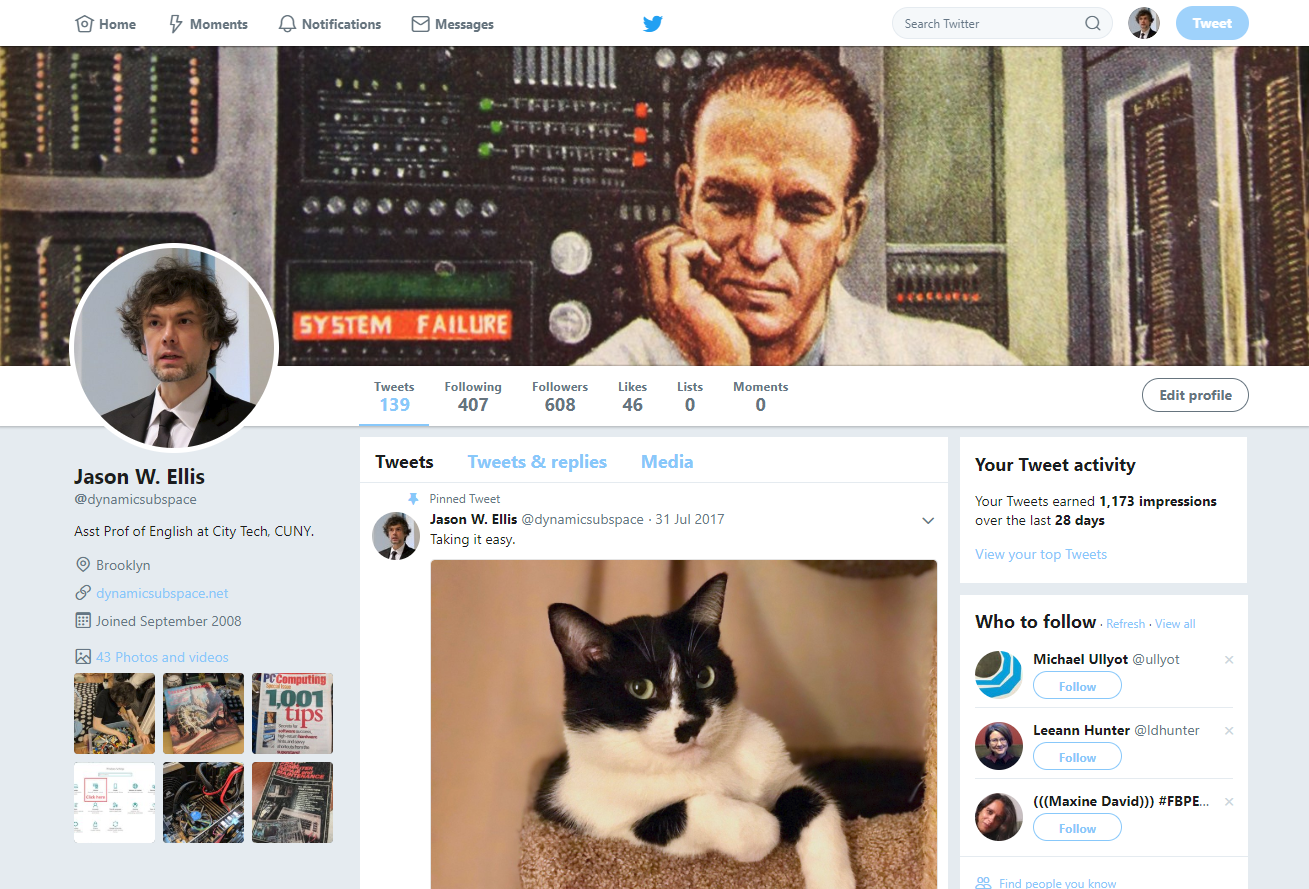This screenshot has height=889, width=1309.
Task: Switch to the Media tab
Action: 666,461
